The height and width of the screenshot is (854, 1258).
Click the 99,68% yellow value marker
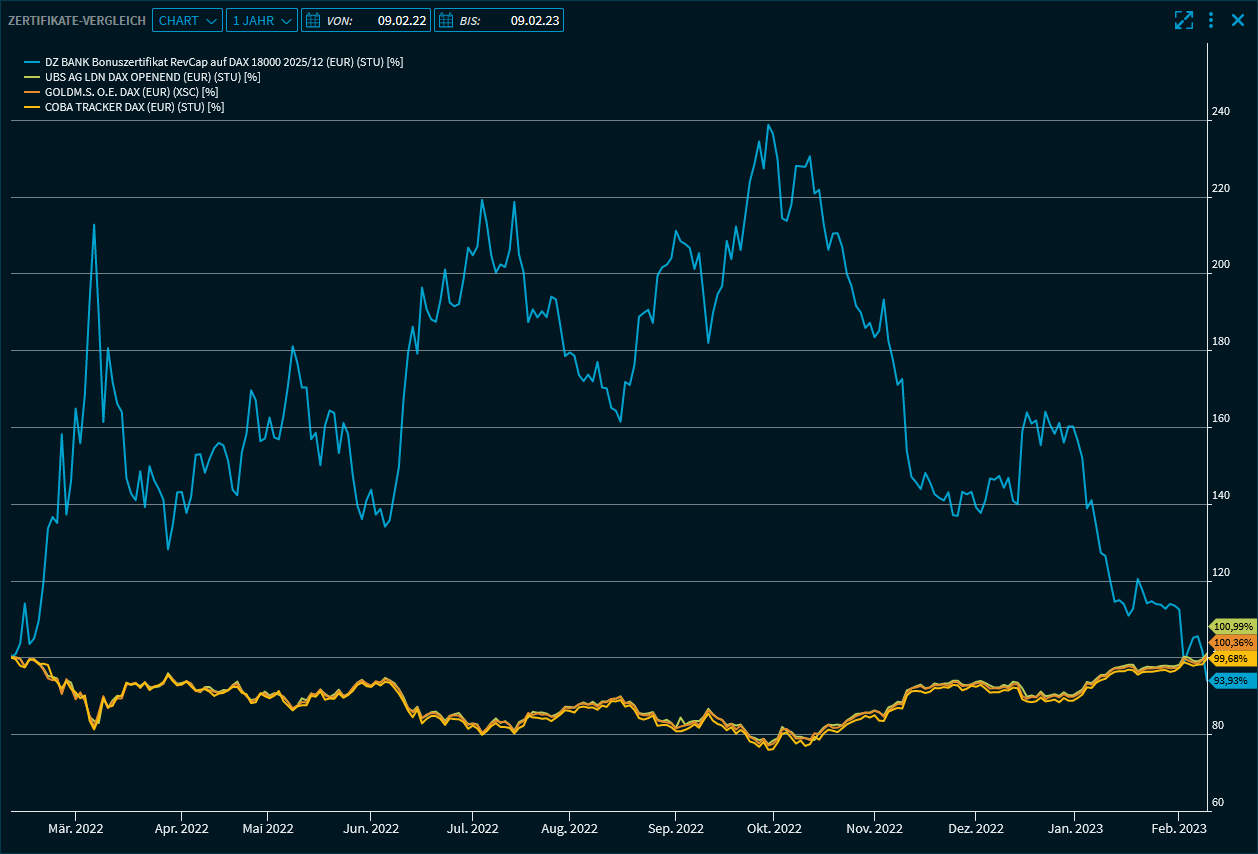click(x=1231, y=659)
